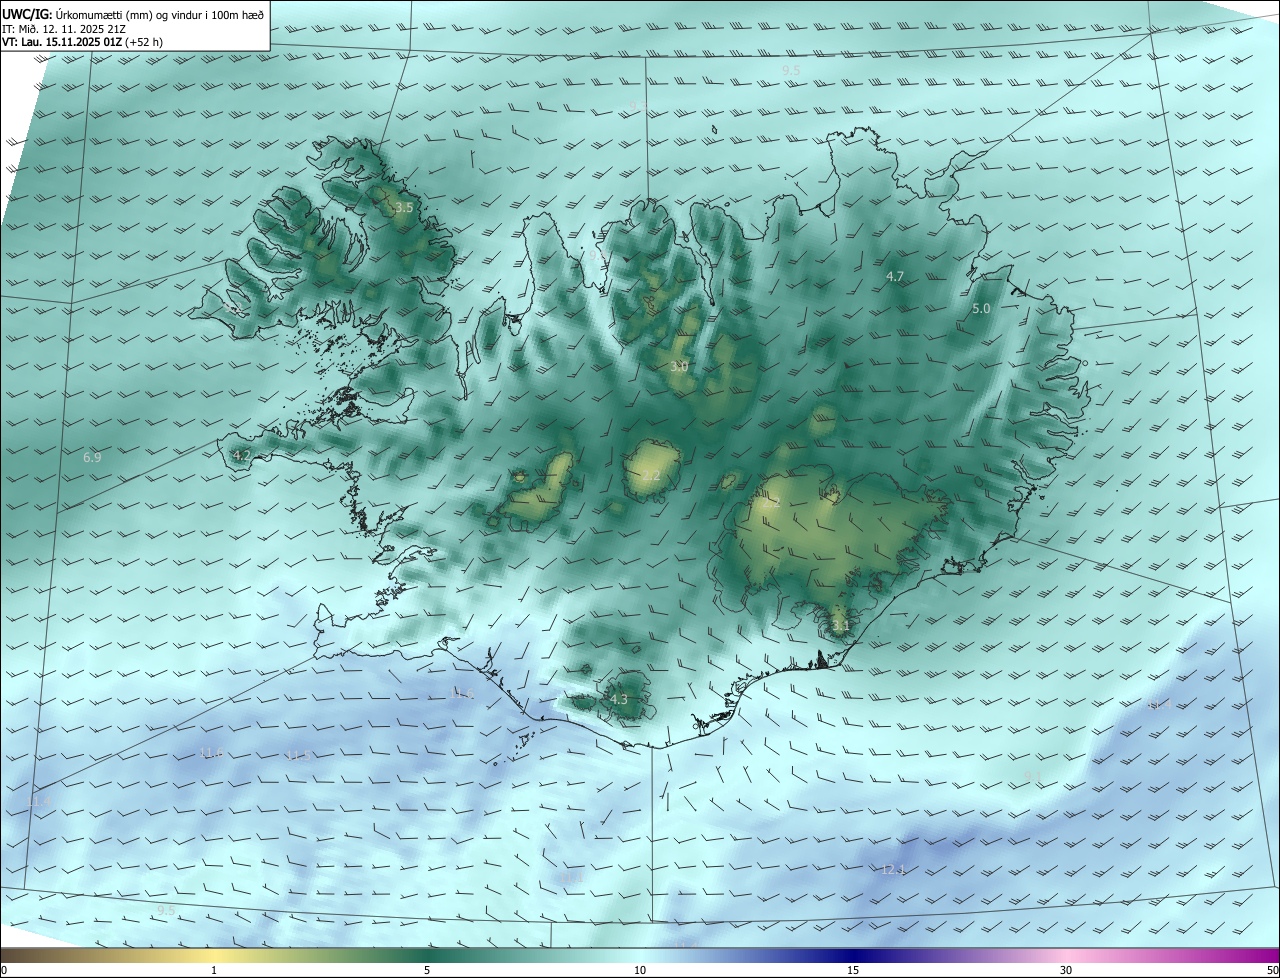Viewport: 1280px width, 978px height.
Task: Click the 12.1 value label in the southeast sea
Action: 893,870
